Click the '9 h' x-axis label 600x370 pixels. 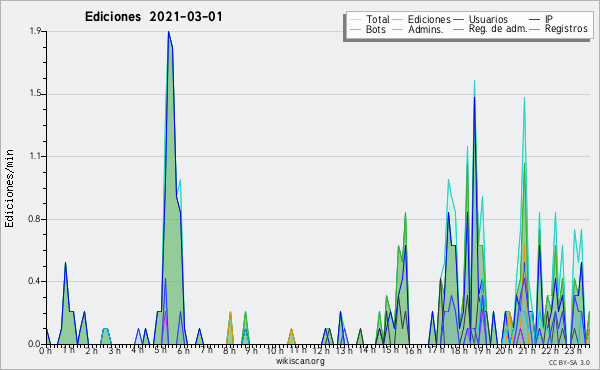251,350
